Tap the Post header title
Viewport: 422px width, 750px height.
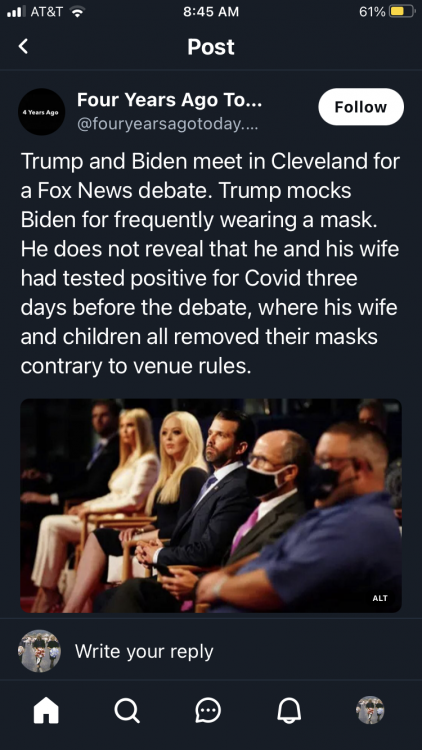211,46
